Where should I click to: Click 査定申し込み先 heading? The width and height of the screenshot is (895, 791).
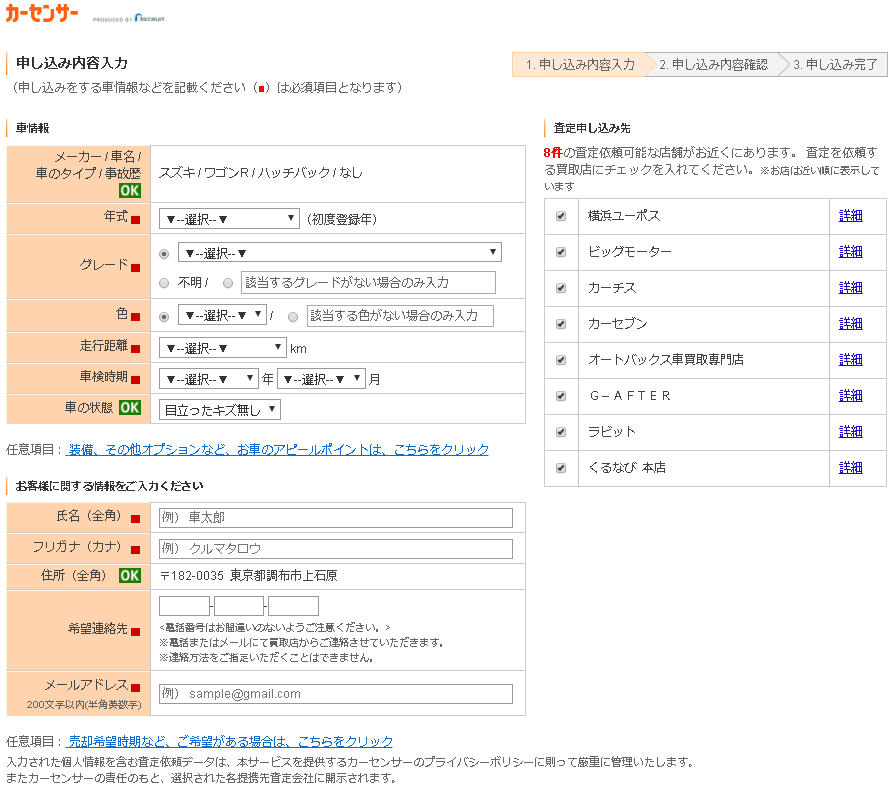point(592,128)
